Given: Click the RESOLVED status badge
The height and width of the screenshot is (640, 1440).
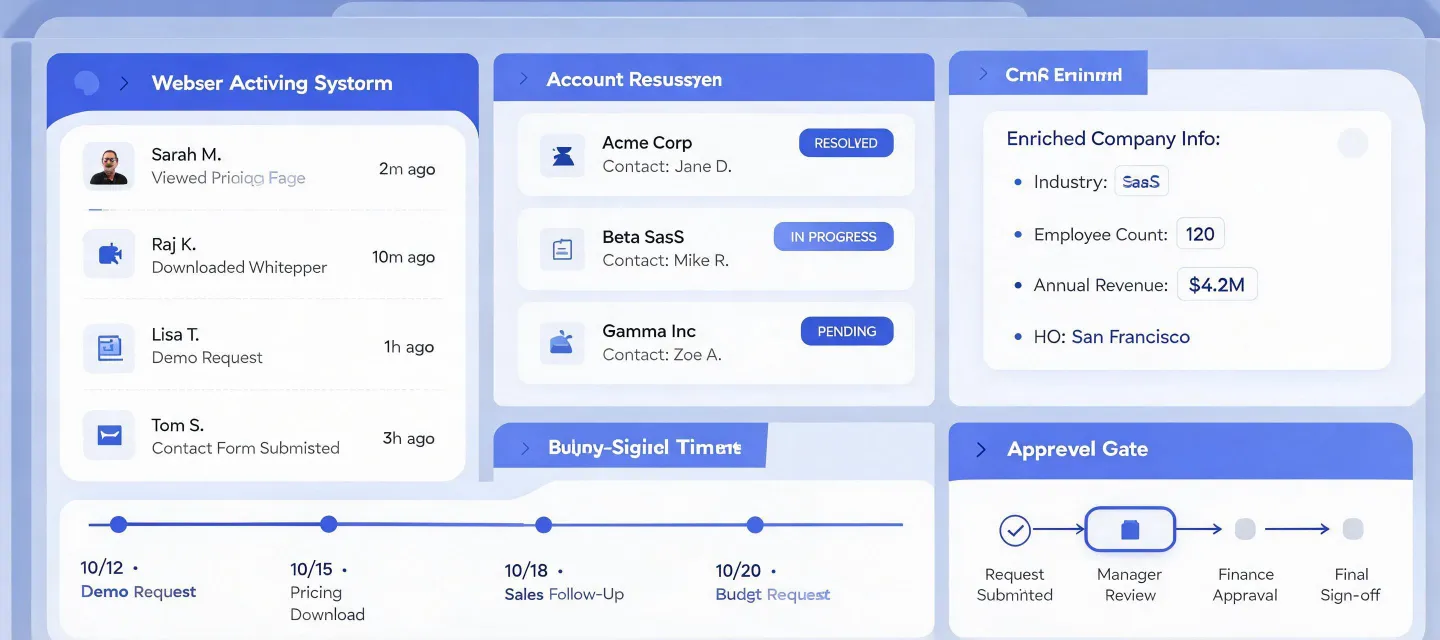Looking at the screenshot, I should (846, 143).
